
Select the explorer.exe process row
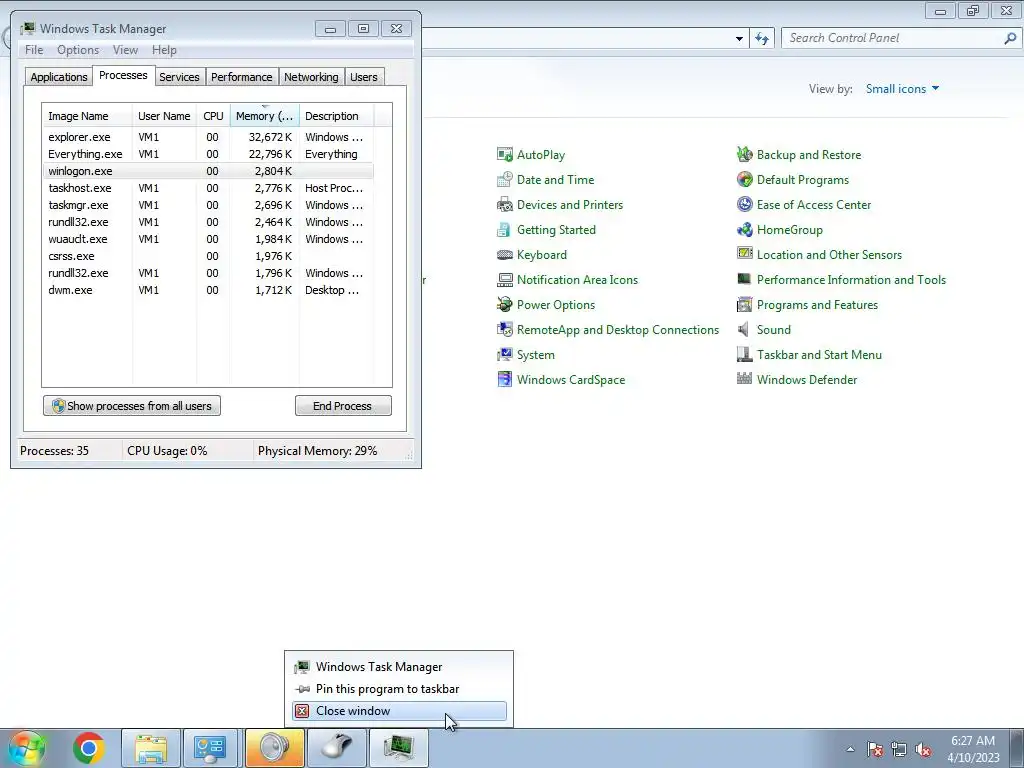point(208,137)
